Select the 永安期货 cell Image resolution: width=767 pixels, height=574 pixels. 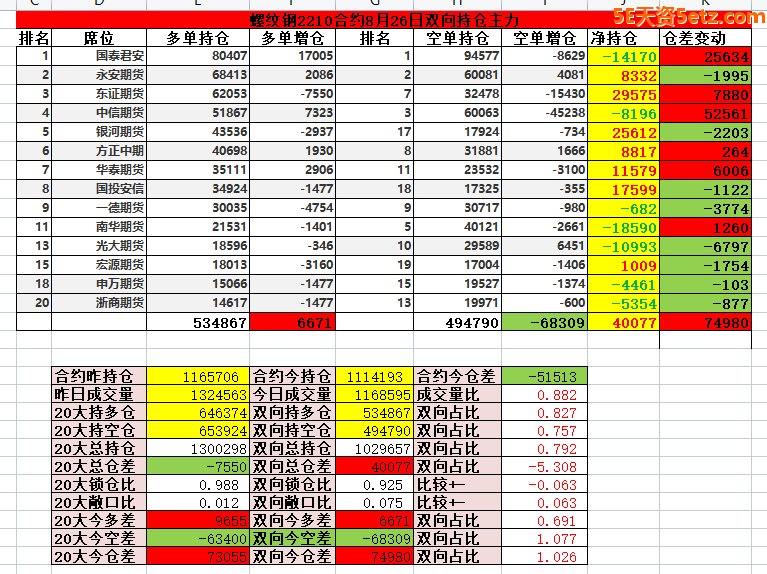point(99,75)
